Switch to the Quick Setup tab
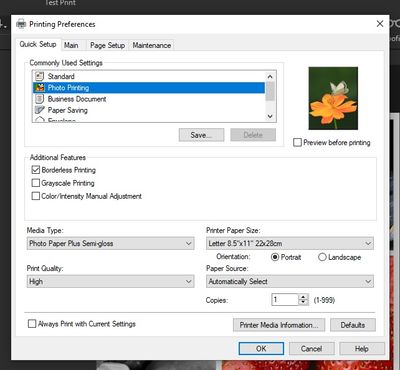The height and width of the screenshot is (370, 400). tap(38, 44)
